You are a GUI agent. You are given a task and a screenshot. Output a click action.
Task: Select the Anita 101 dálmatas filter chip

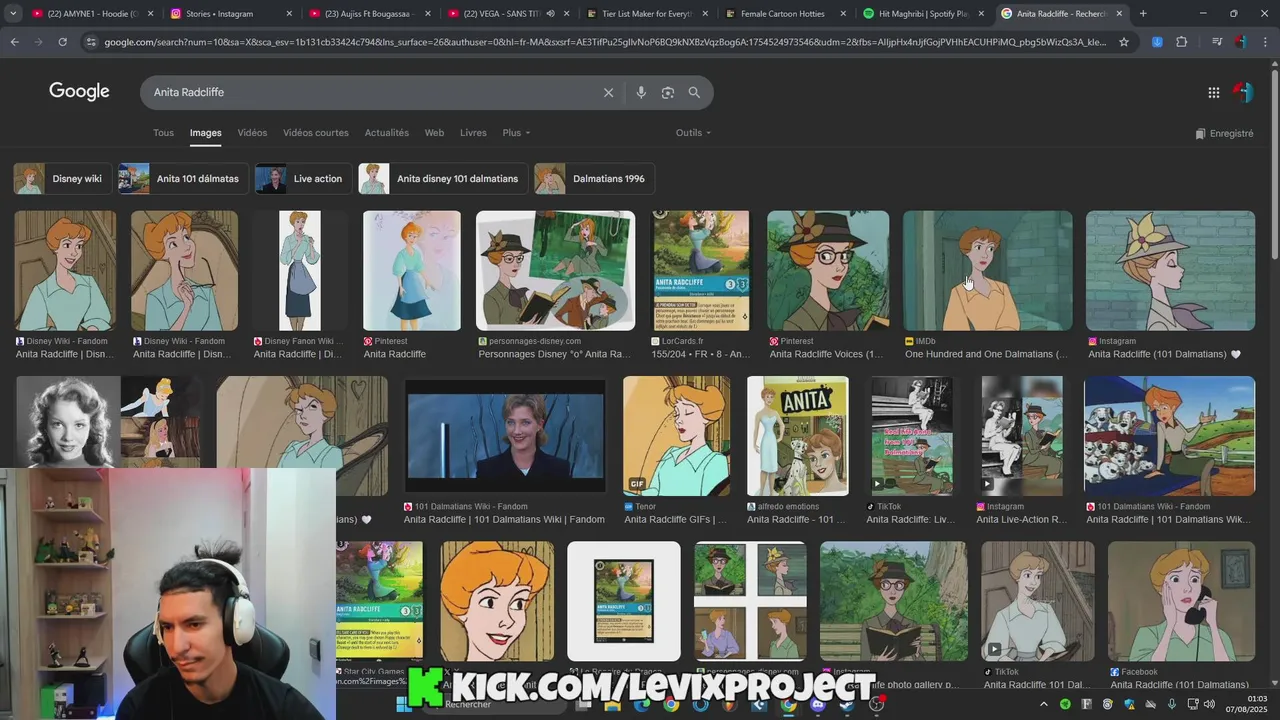click(182, 179)
